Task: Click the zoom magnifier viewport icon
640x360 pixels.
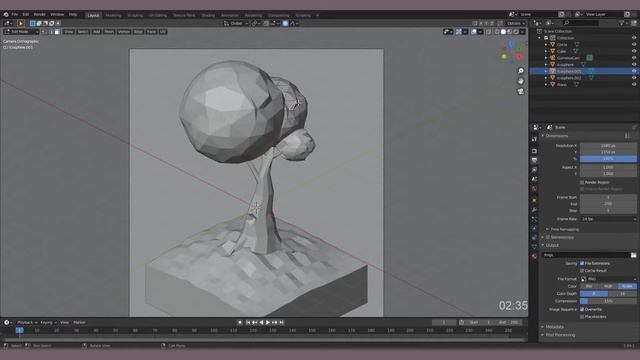Action: (520, 71)
